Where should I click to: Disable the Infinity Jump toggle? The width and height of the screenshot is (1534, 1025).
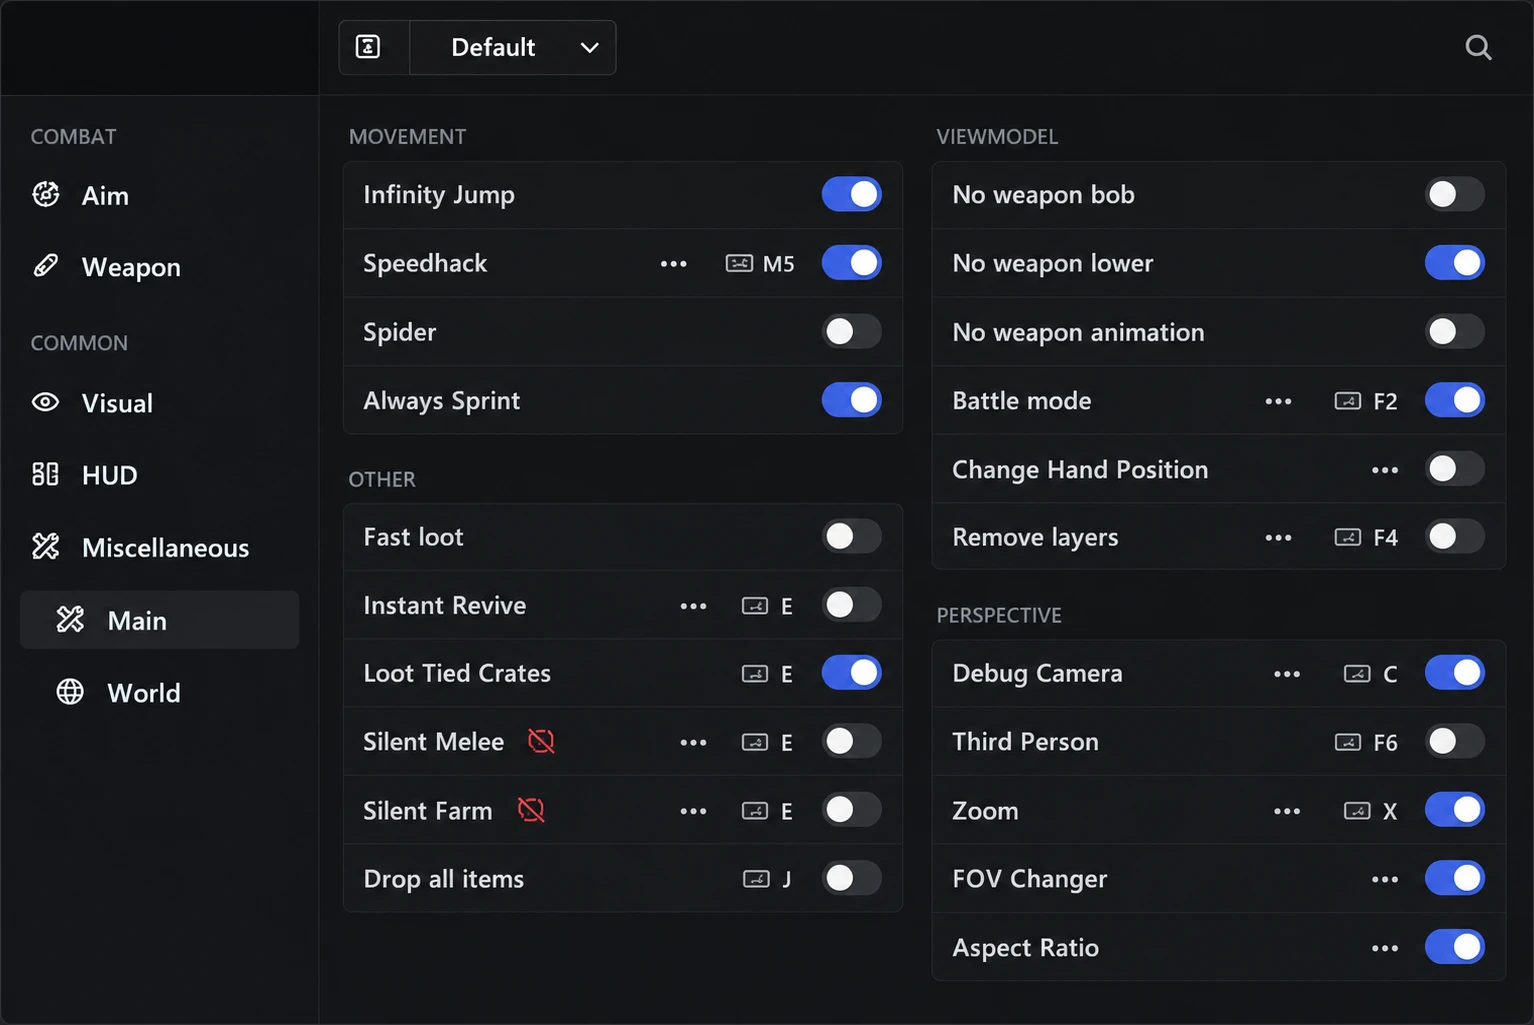point(851,194)
